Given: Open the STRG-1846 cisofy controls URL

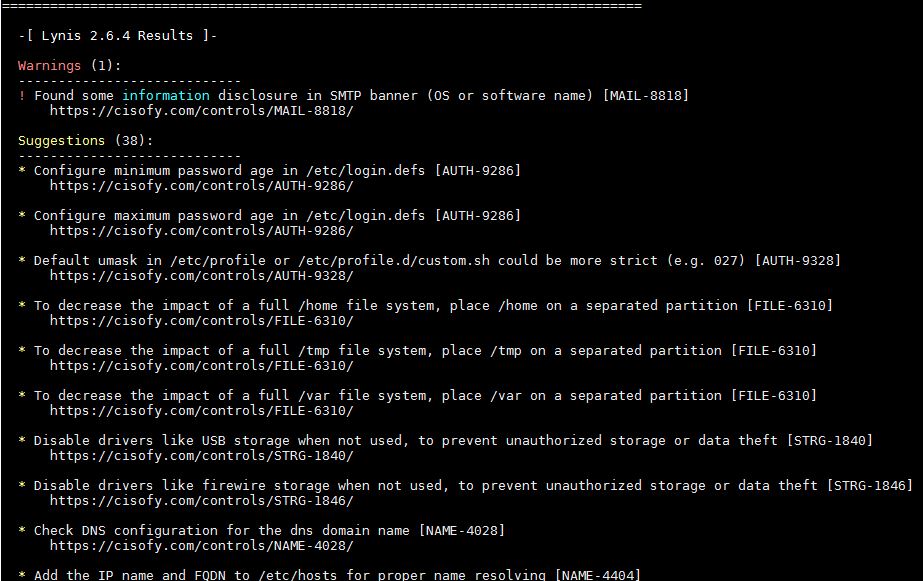Looking at the screenshot, I should (x=201, y=501).
